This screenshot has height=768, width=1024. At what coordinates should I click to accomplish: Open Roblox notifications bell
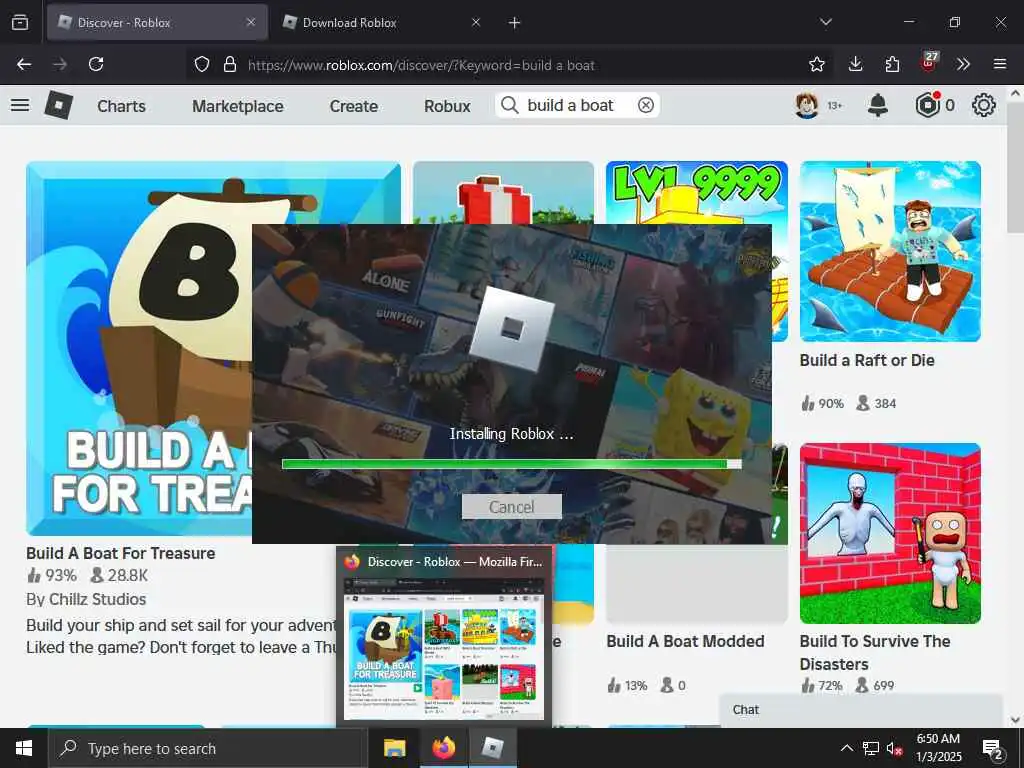coord(878,105)
